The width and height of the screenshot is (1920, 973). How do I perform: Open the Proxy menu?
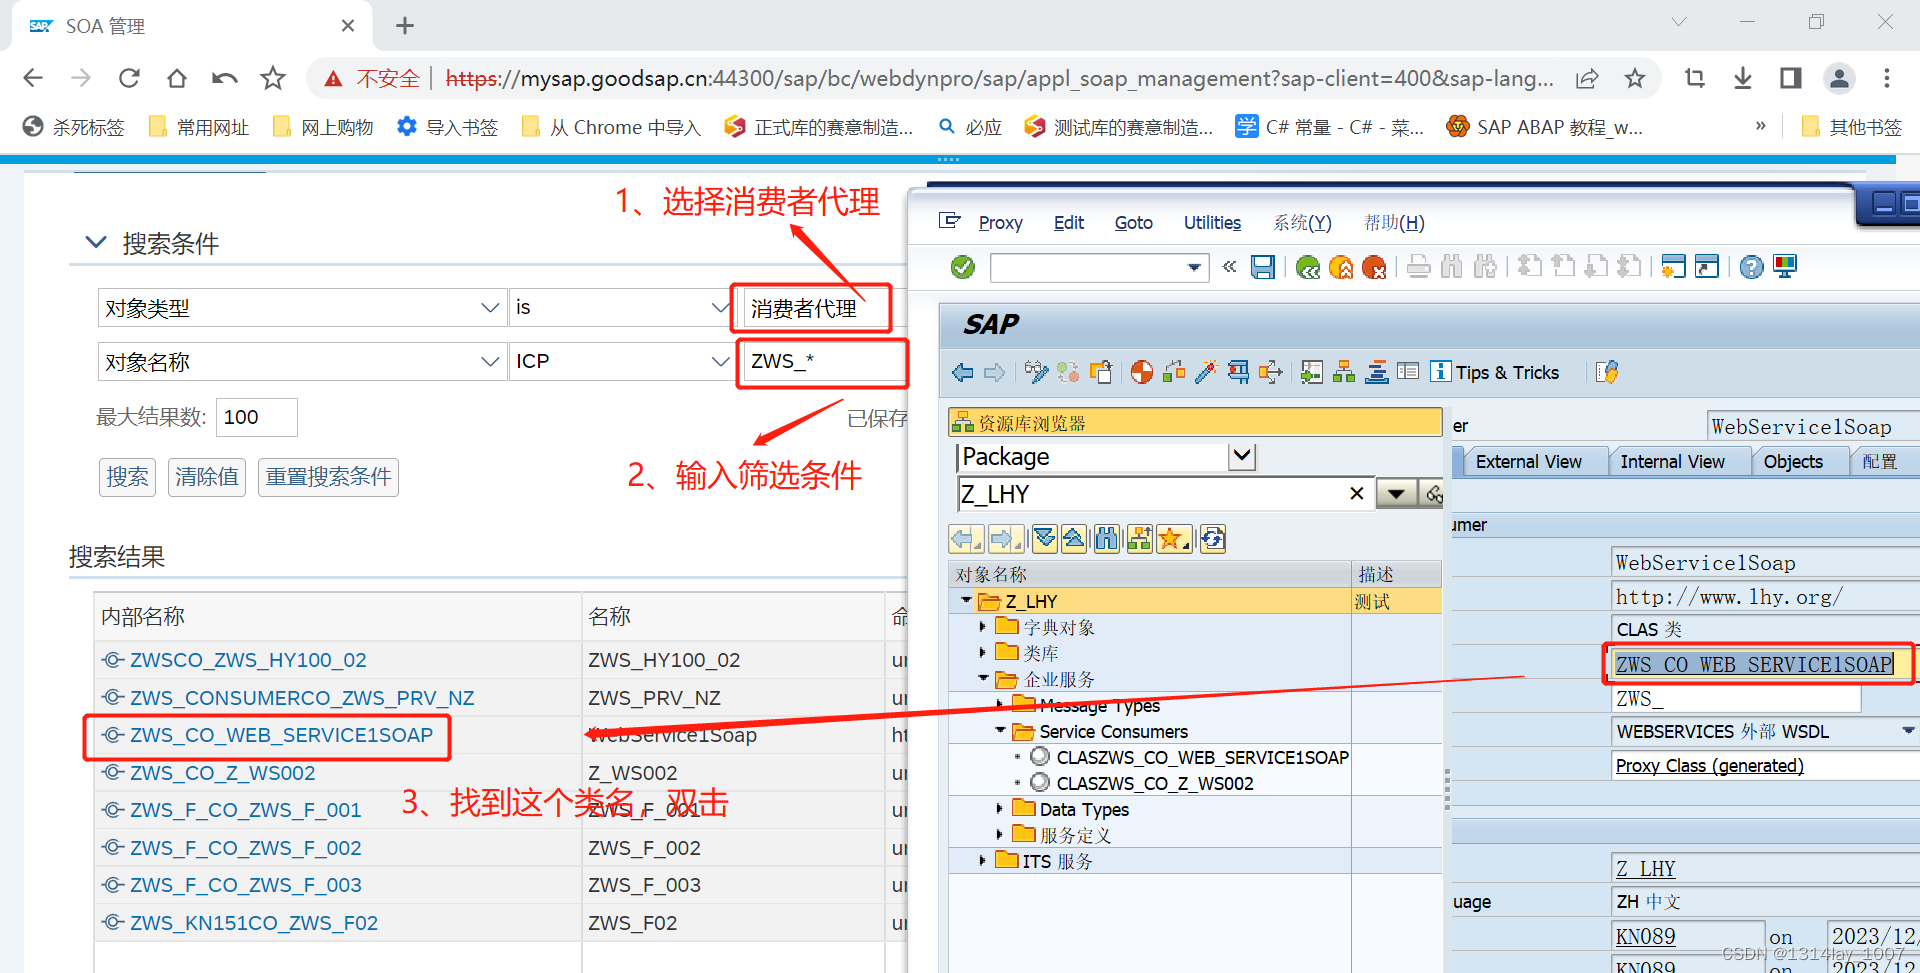[1000, 222]
